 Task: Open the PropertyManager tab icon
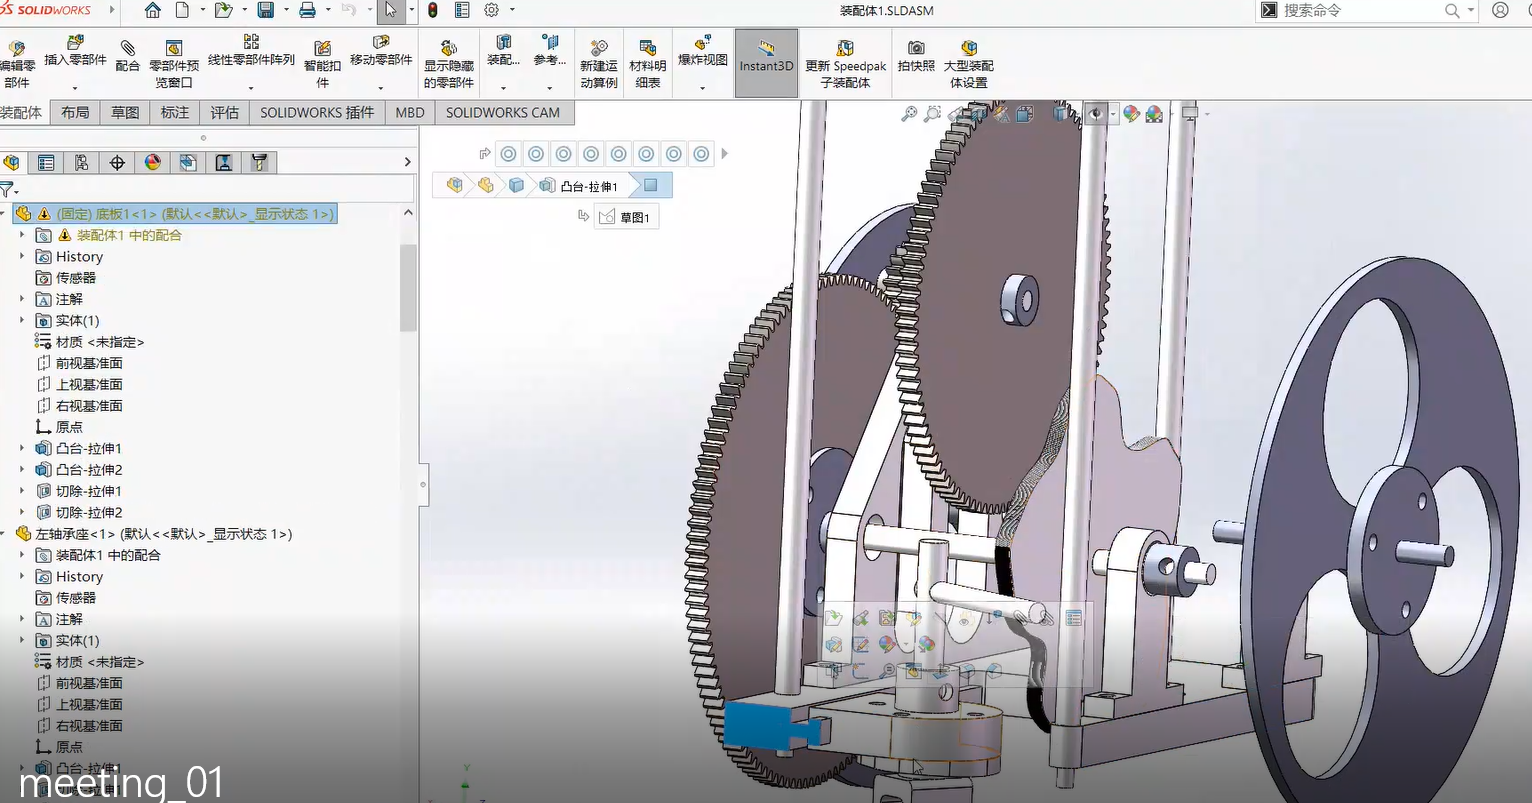pyautogui.click(x=46, y=163)
